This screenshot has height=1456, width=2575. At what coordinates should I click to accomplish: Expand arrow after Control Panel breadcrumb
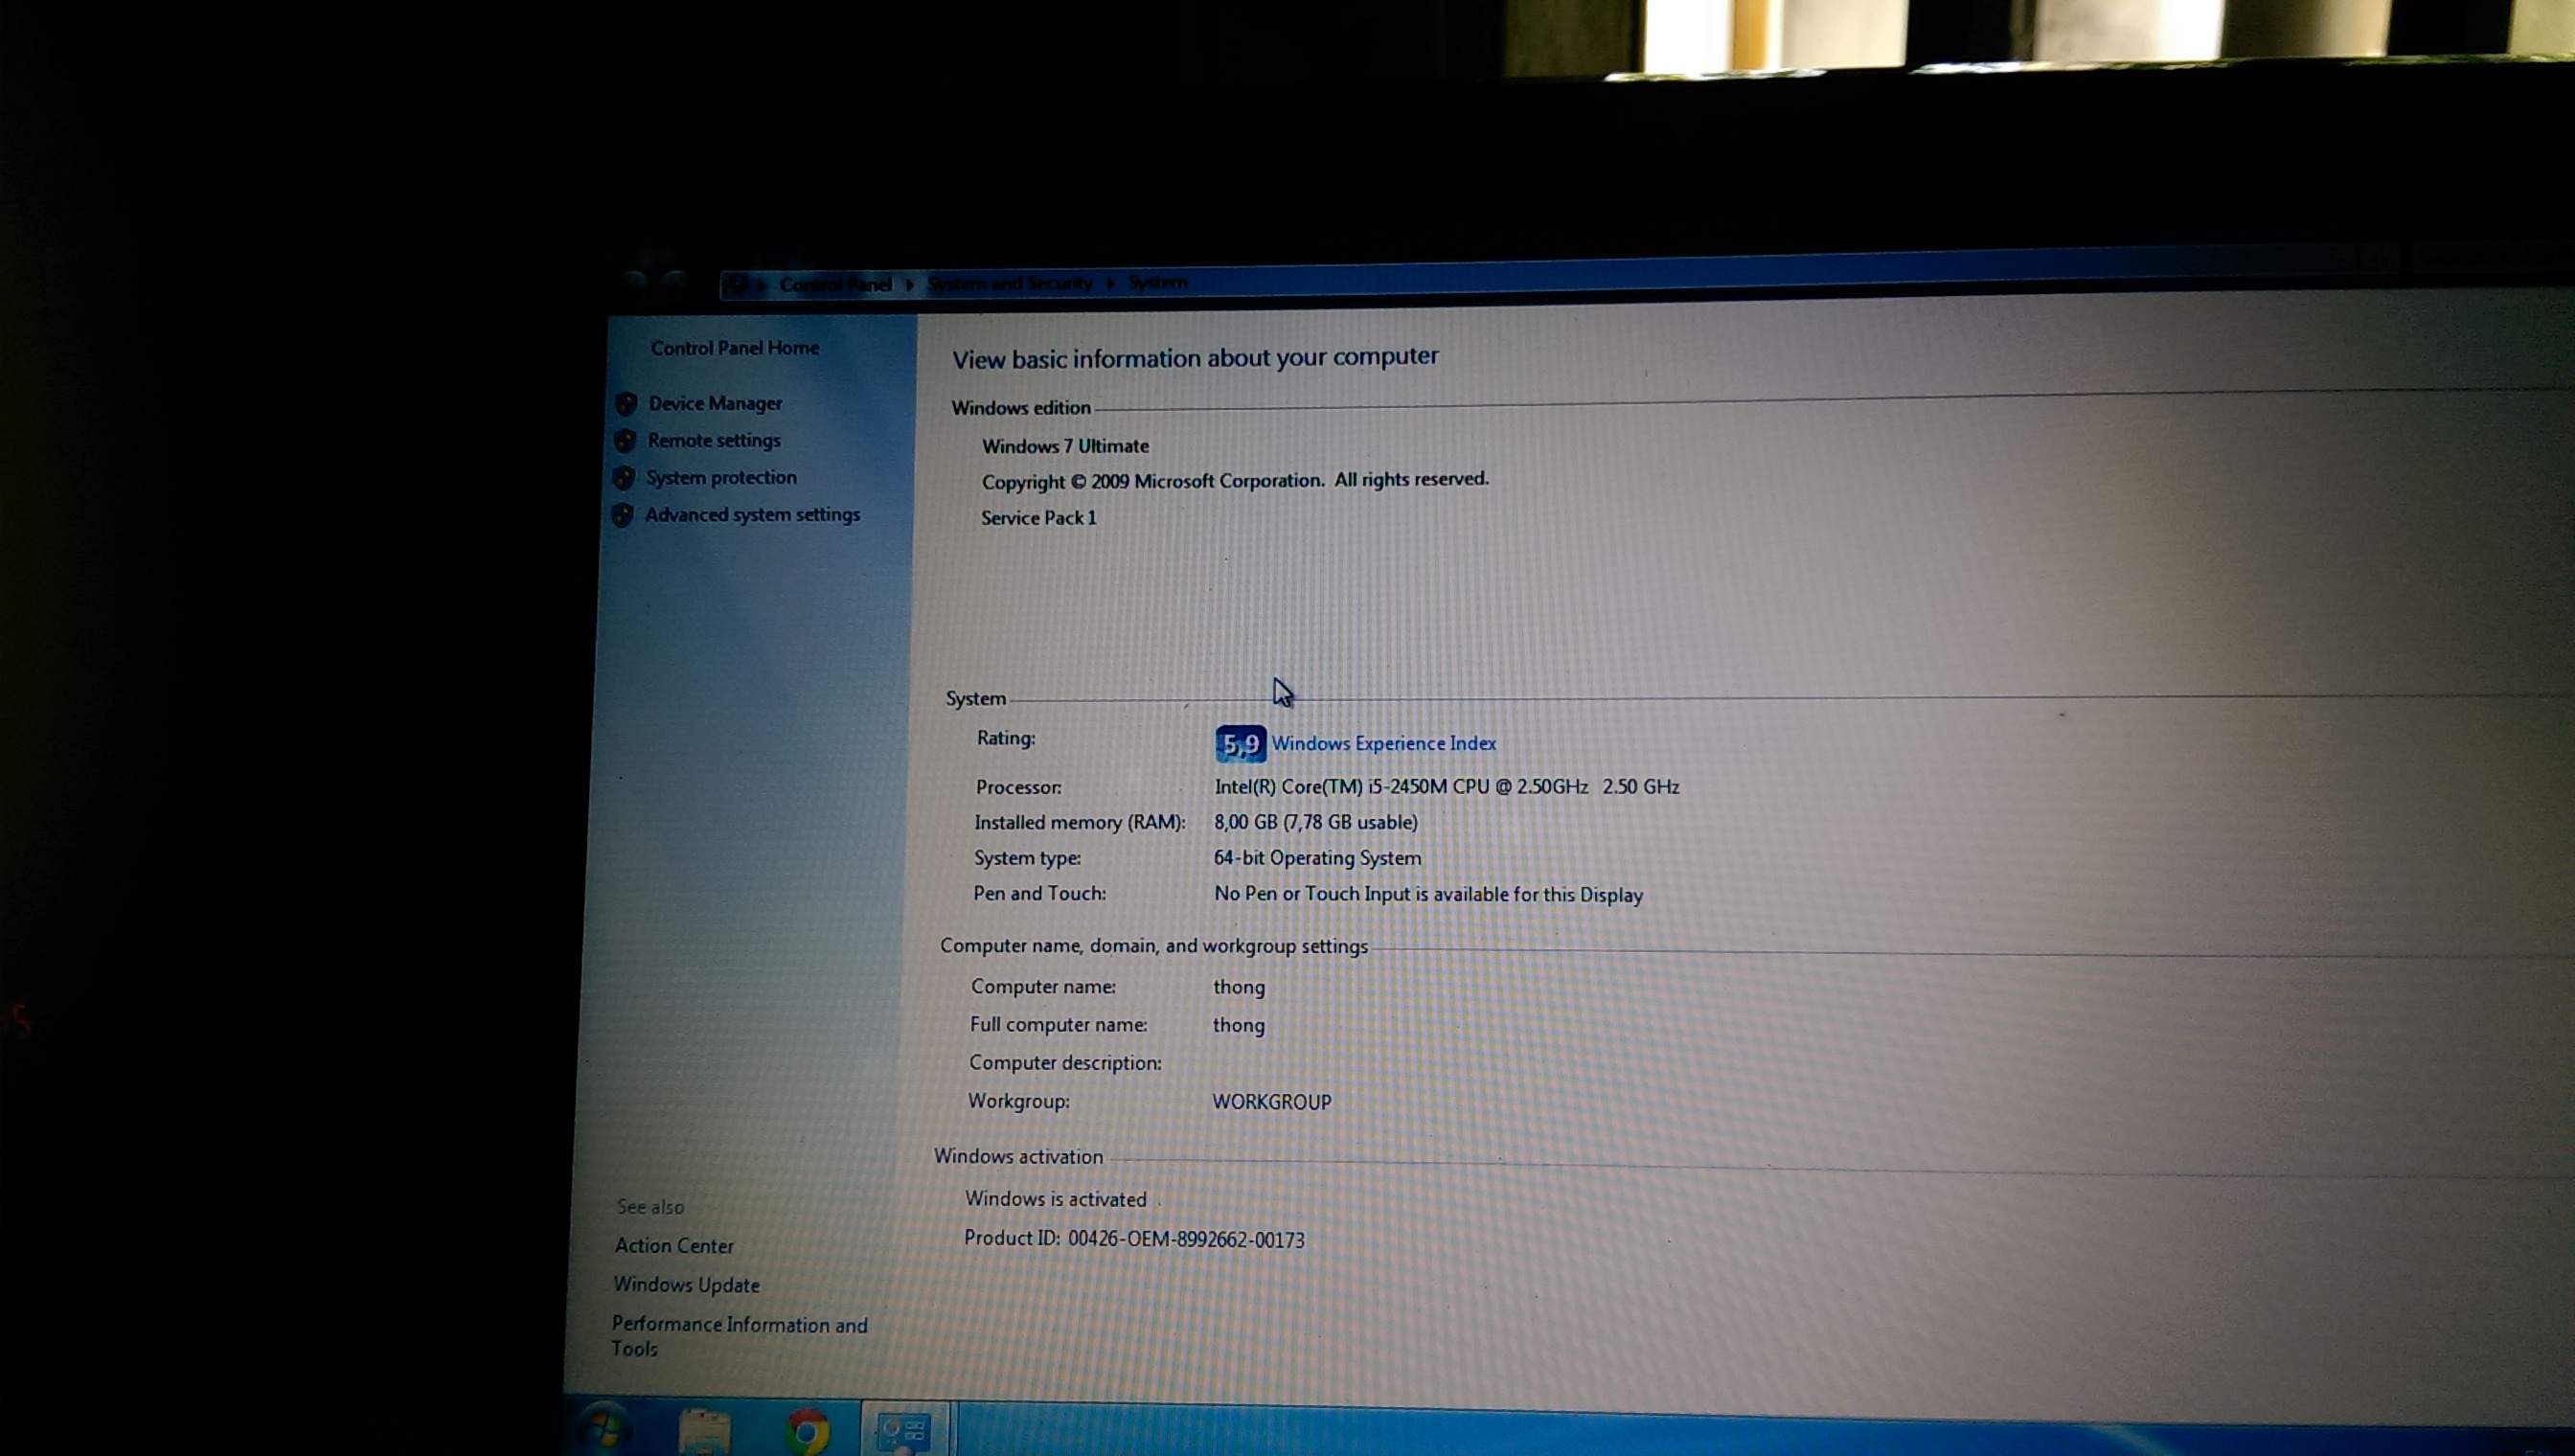click(909, 285)
